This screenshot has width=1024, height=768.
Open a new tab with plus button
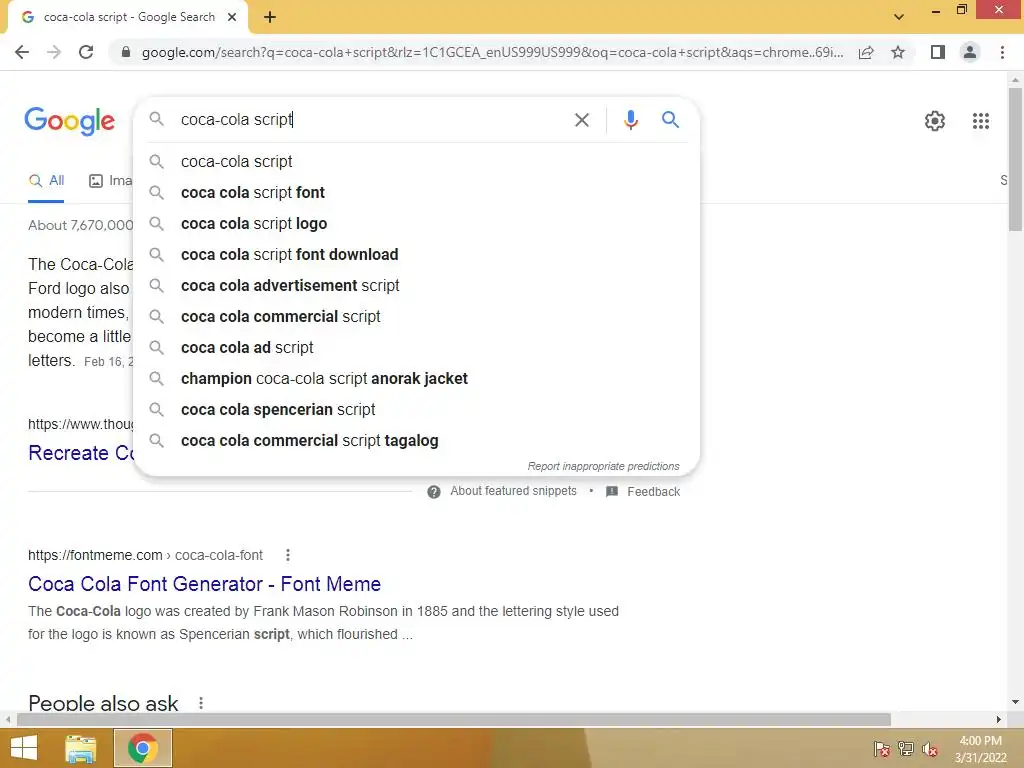pos(270,18)
